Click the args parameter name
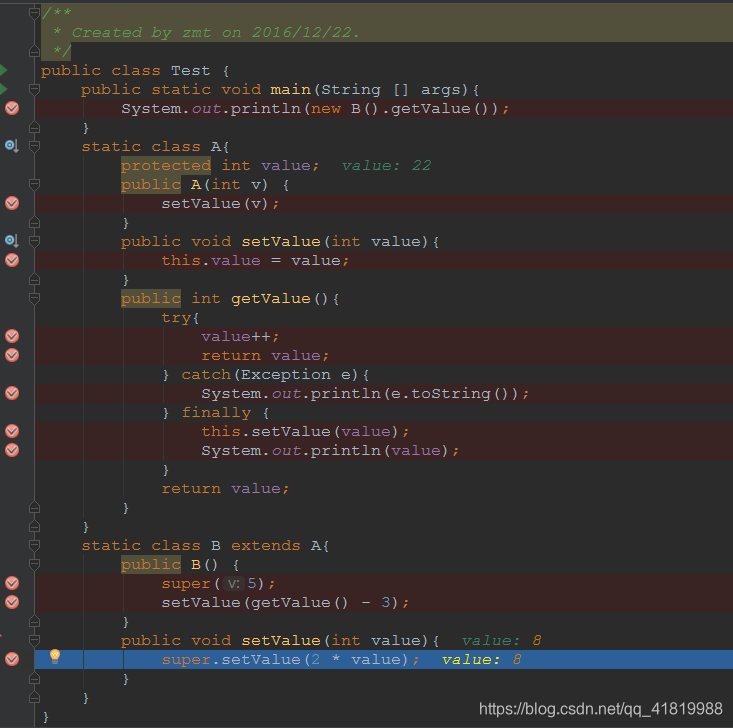The image size is (733, 728). coord(441,89)
